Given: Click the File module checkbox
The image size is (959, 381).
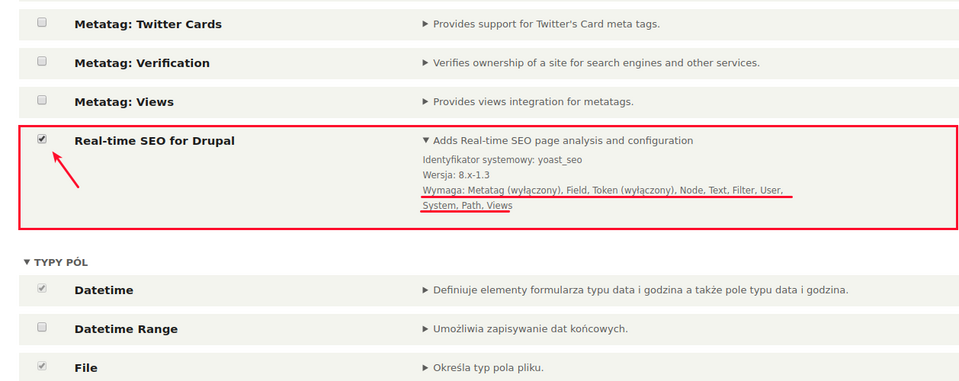Looking at the screenshot, I should tap(42, 366).
